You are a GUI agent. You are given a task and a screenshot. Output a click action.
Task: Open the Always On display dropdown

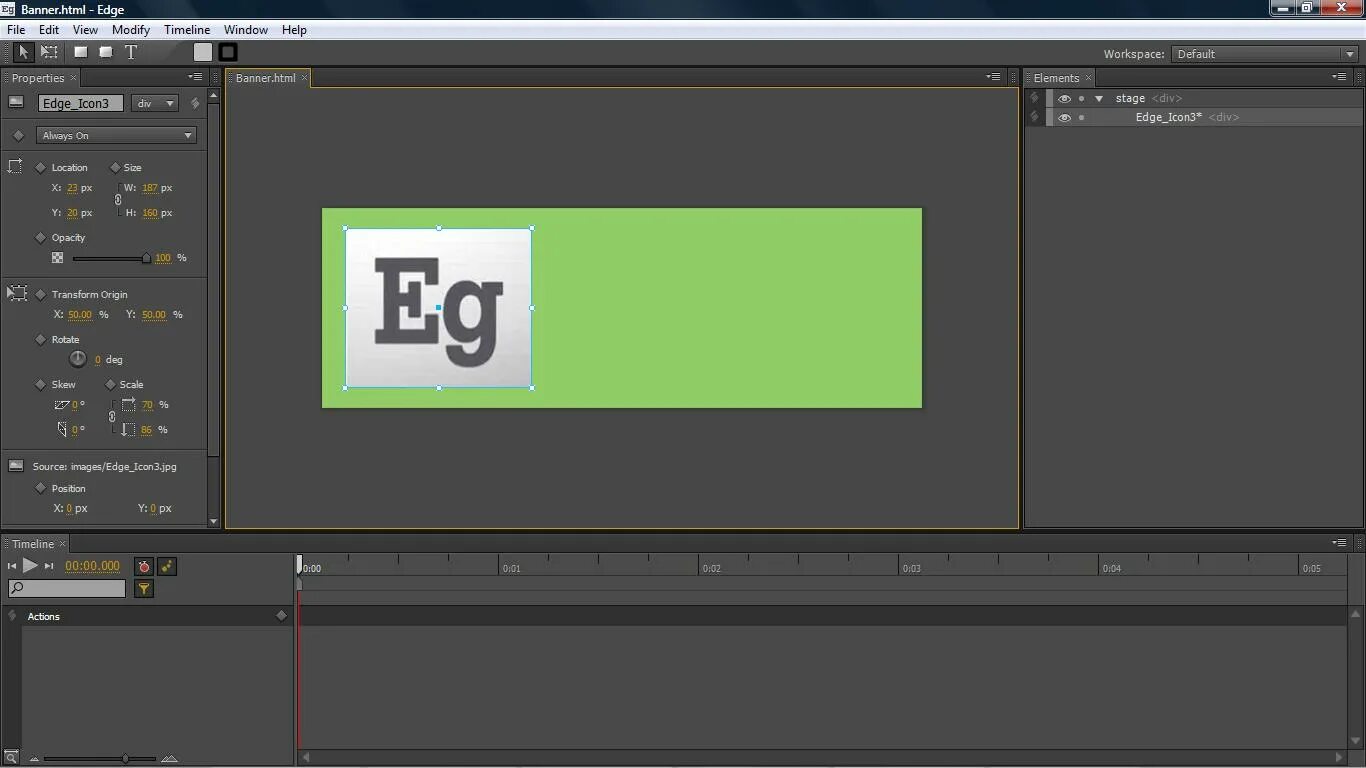tap(116, 135)
